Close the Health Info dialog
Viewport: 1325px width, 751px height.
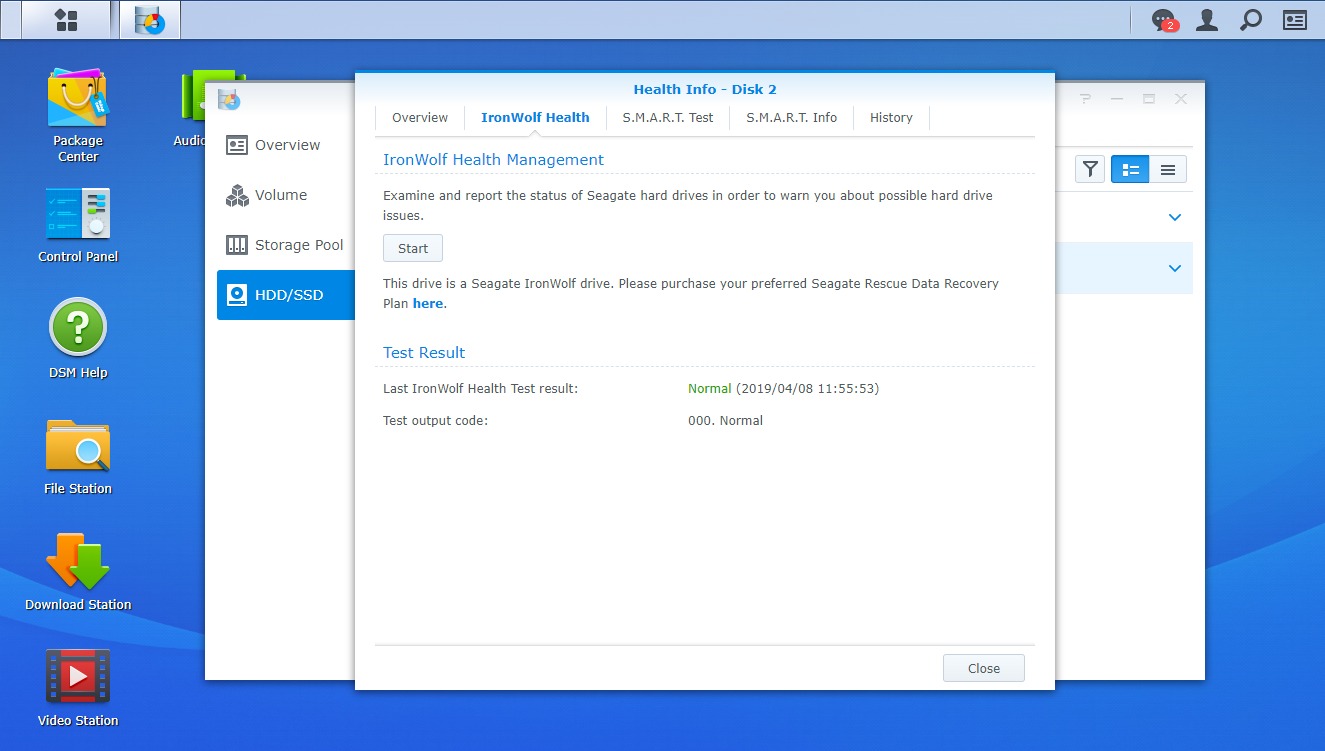click(x=984, y=668)
